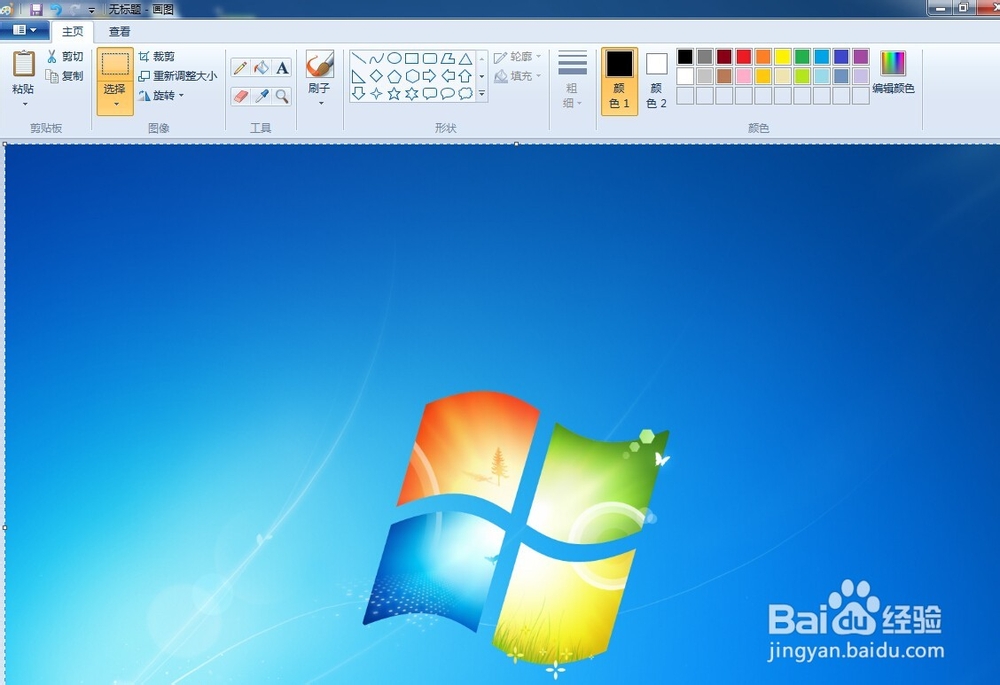Click the Save icon in title bar
This screenshot has height=685, width=1000.
click(36, 10)
